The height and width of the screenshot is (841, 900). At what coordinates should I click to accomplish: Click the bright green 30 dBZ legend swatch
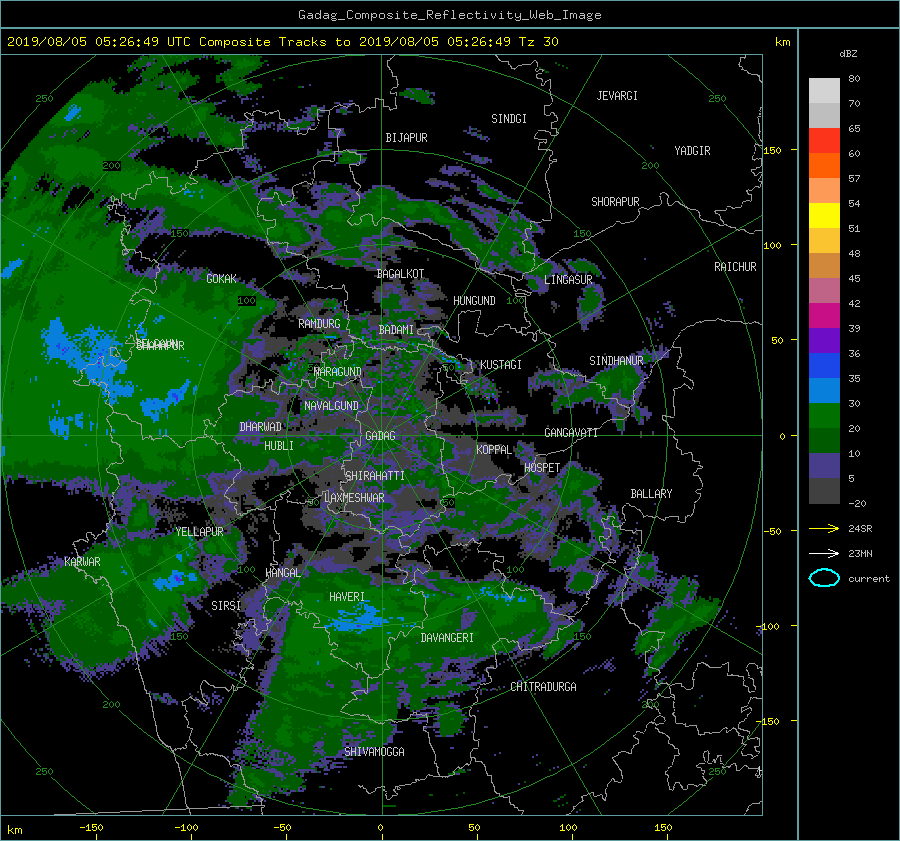824,416
